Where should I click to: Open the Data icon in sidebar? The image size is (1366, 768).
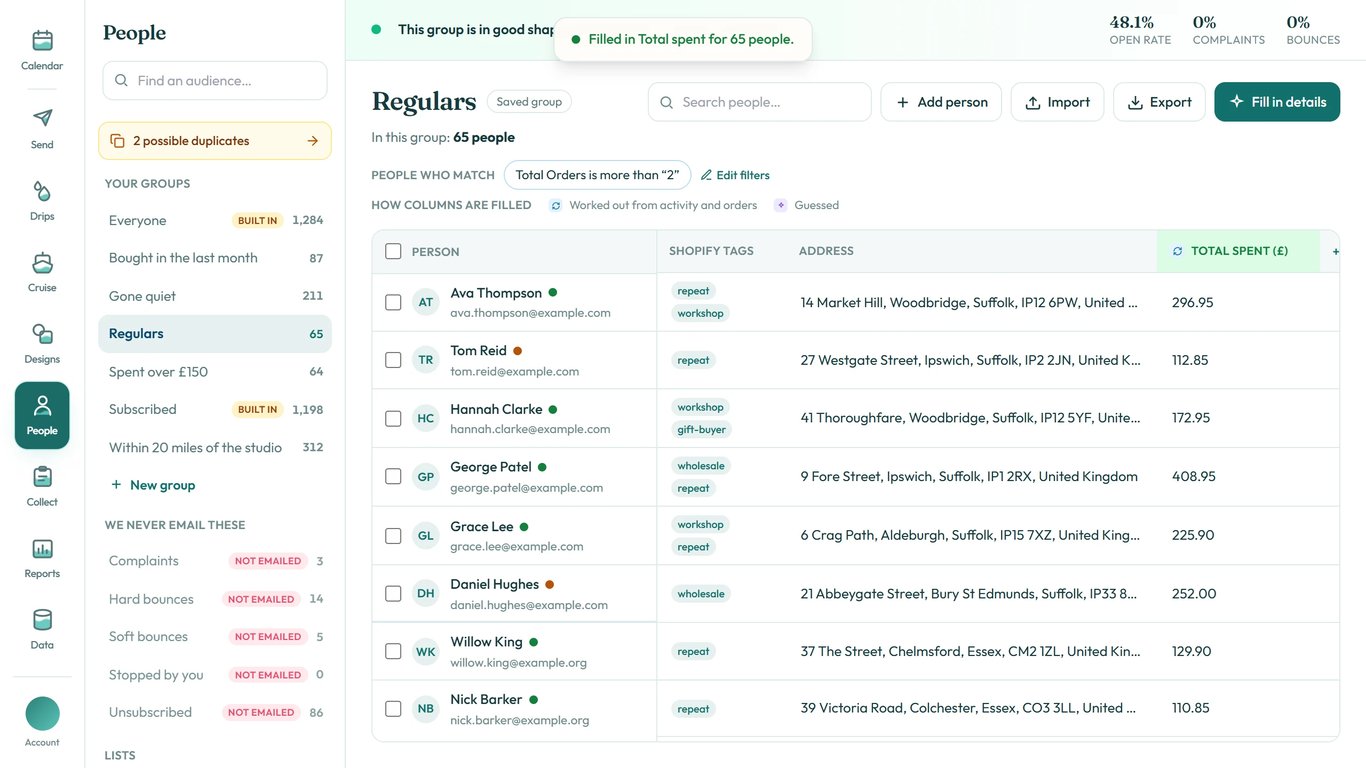pos(42,620)
